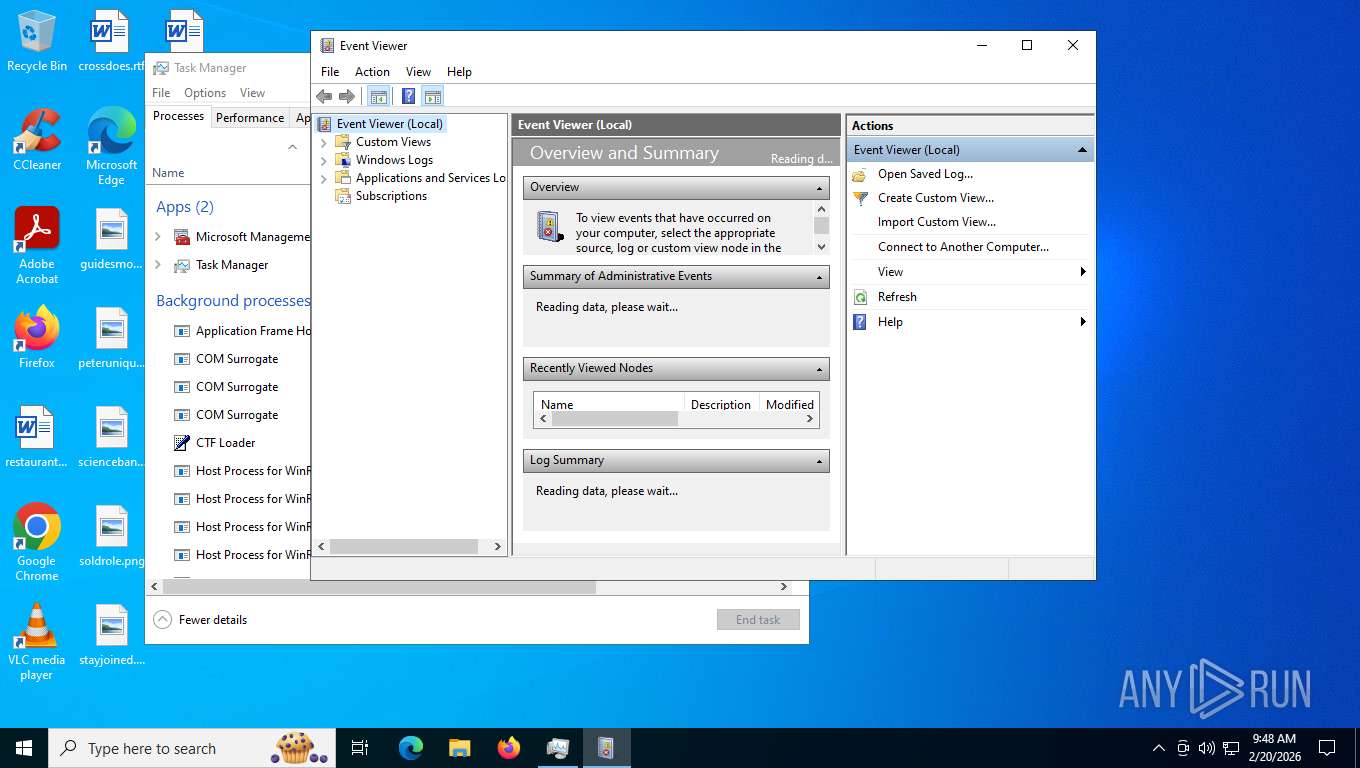Viewport: 1360px width, 768px height.
Task: Expand Microsoft Management Console app row
Action: [x=158, y=237]
